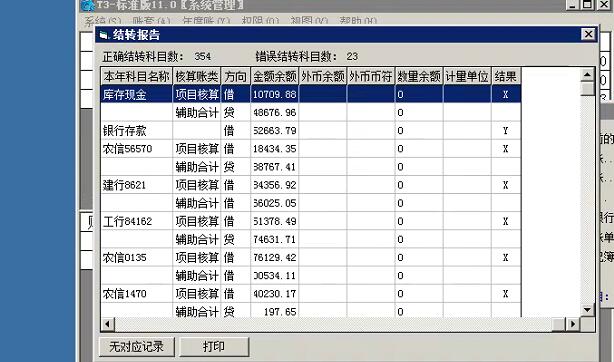Click the X result in 库存现金 row
Image resolution: width=614 pixels, height=362 pixels.
click(506, 94)
